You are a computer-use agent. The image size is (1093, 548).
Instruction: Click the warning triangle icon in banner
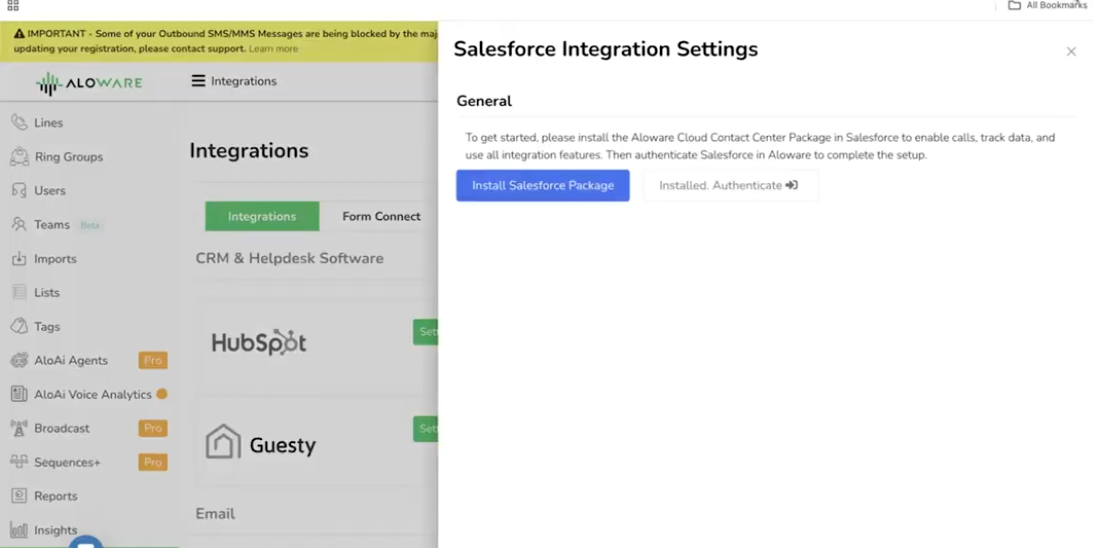[x=19, y=33]
